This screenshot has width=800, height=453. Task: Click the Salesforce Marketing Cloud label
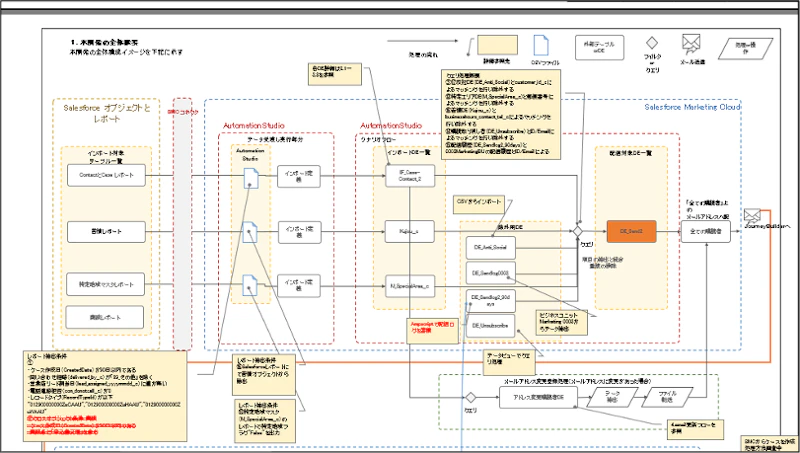pyautogui.click(x=691, y=107)
